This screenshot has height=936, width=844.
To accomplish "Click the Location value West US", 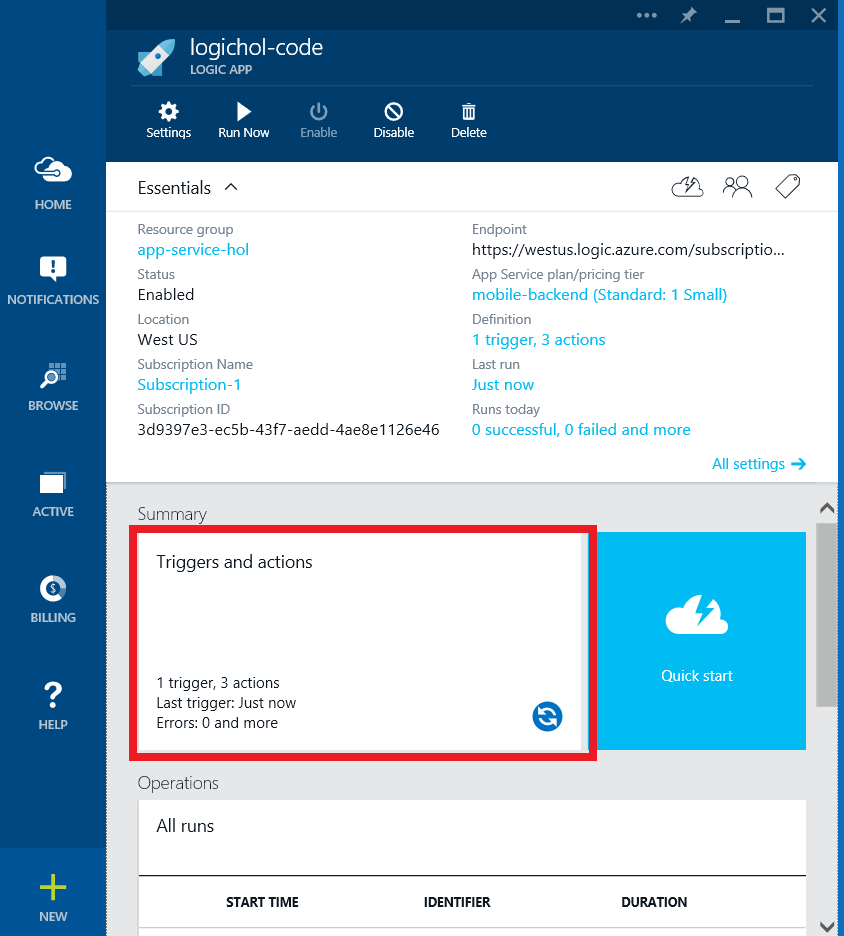I will [x=167, y=340].
